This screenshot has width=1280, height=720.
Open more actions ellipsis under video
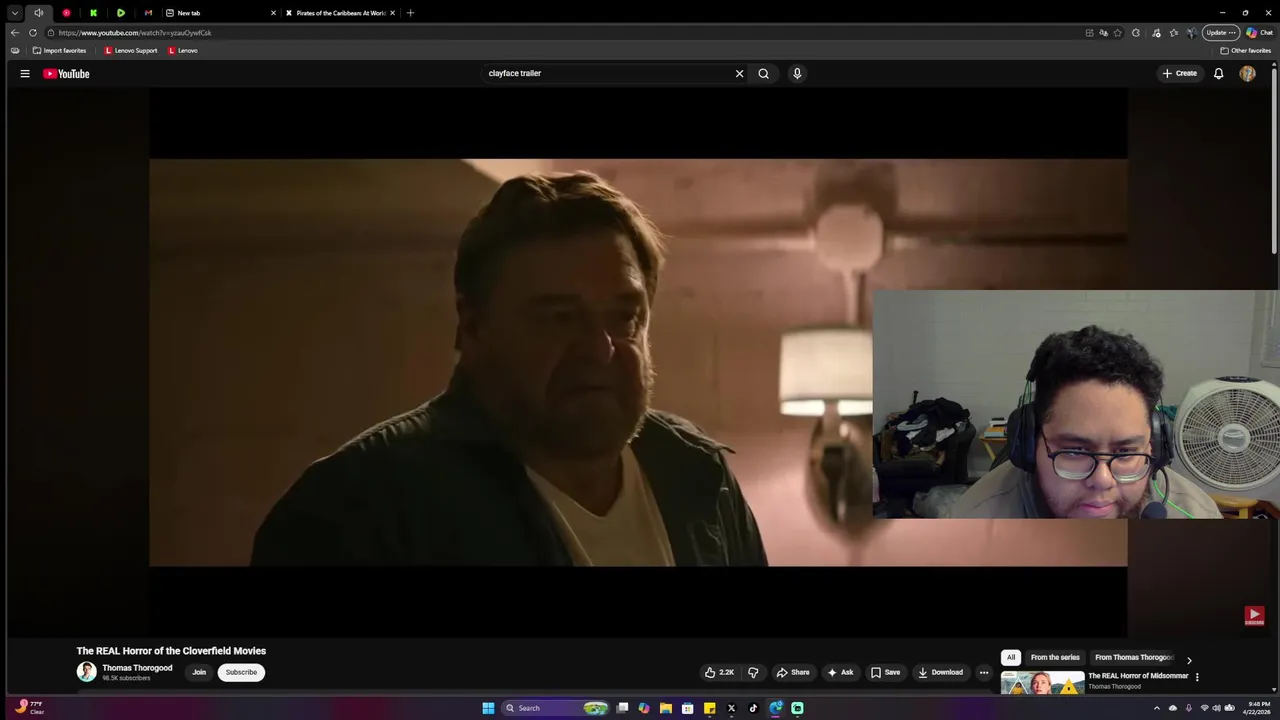coord(983,672)
